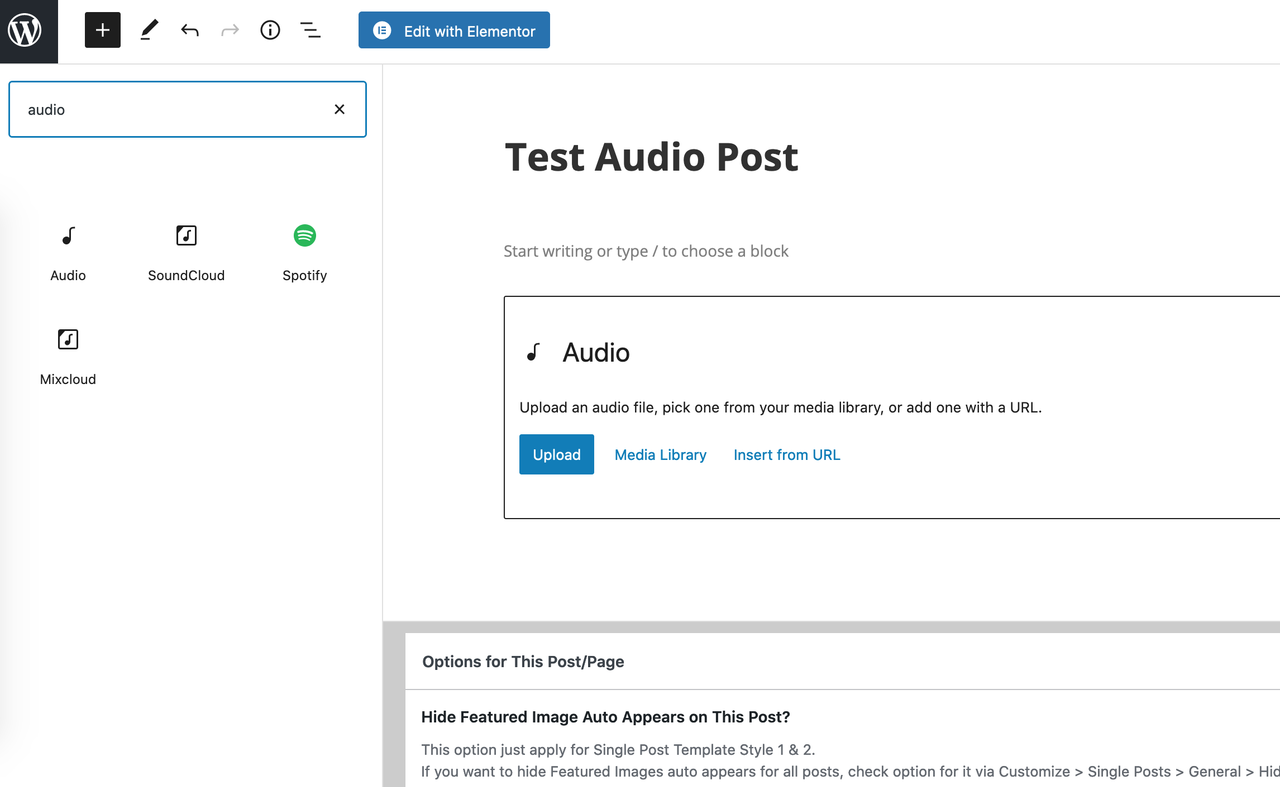This screenshot has height=787, width=1280.
Task: Insert the Mixcloud embed block
Action: click(x=68, y=358)
